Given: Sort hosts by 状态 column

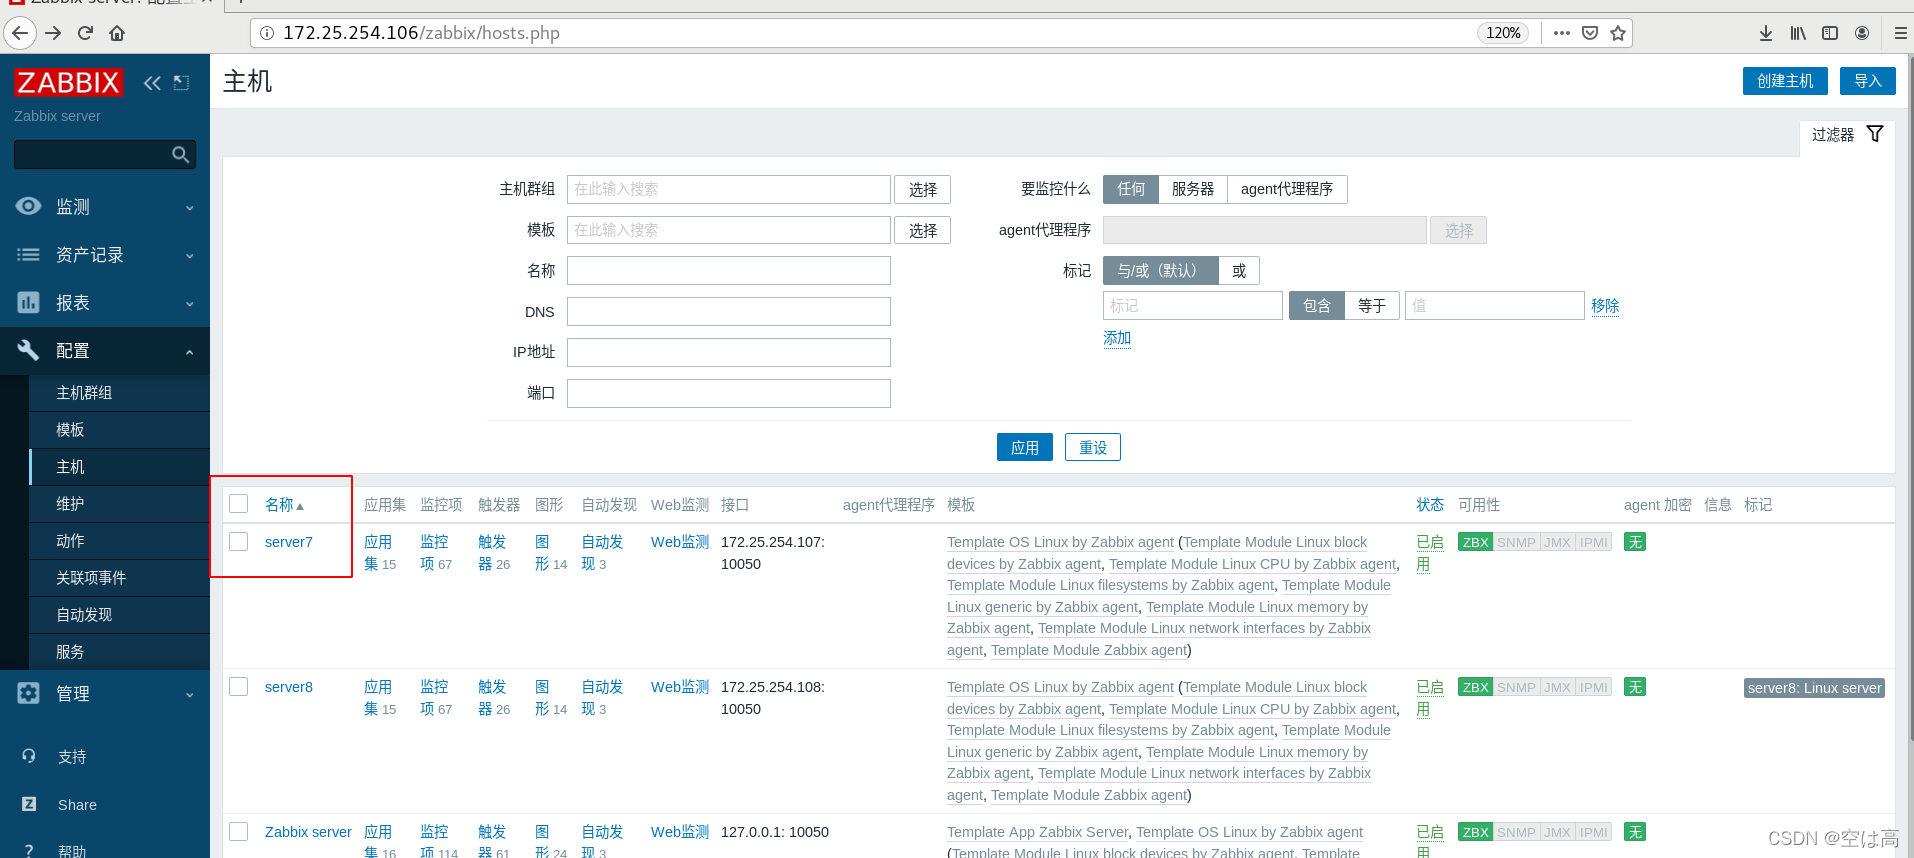Looking at the screenshot, I should pos(1430,505).
